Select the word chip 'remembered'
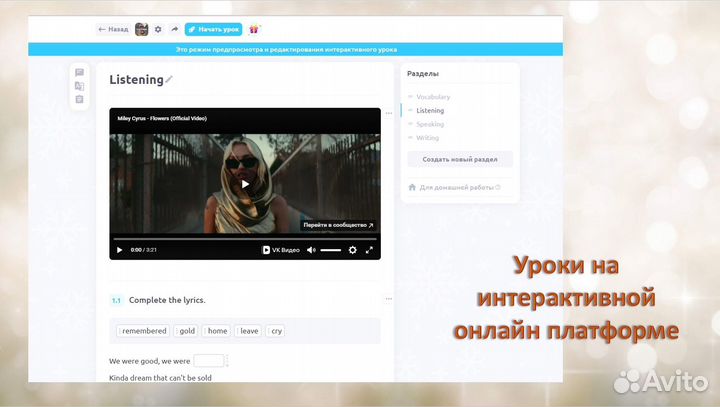Image resolution: width=720 pixels, height=407 pixels. click(x=143, y=331)
